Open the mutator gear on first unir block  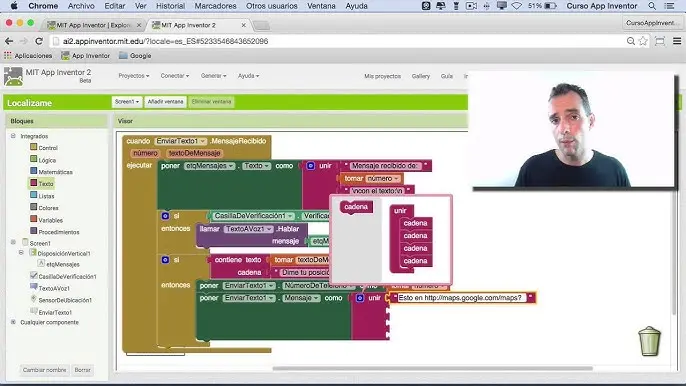311,166
